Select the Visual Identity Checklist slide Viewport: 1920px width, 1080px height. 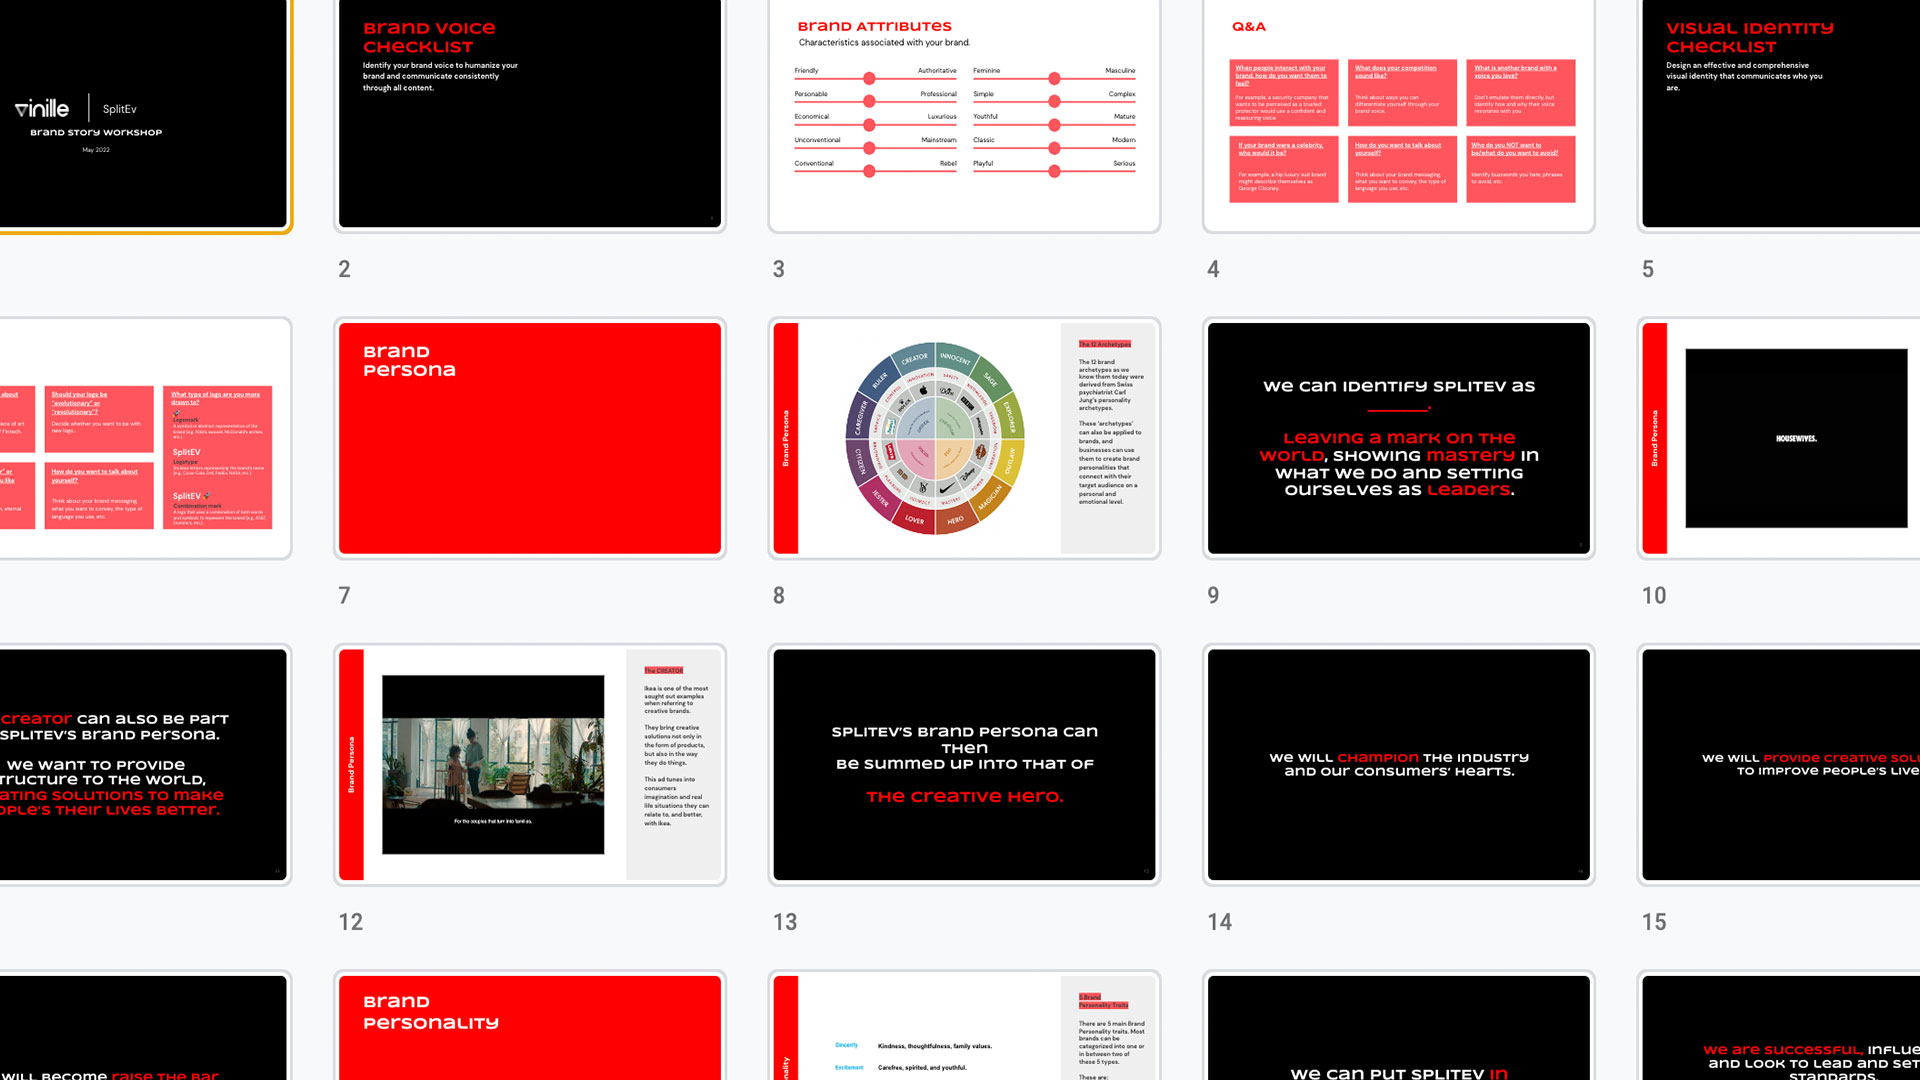click(1780, 113)
